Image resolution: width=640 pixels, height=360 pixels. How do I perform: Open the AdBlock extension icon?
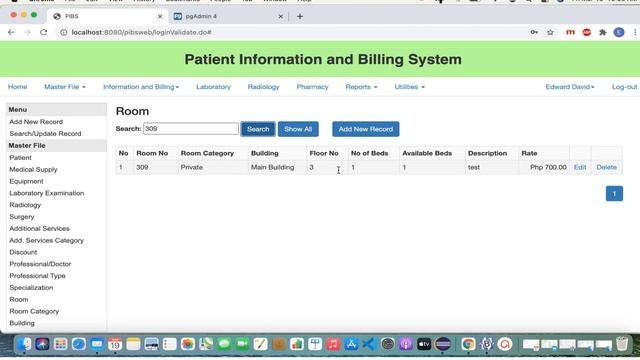point(587,32)
